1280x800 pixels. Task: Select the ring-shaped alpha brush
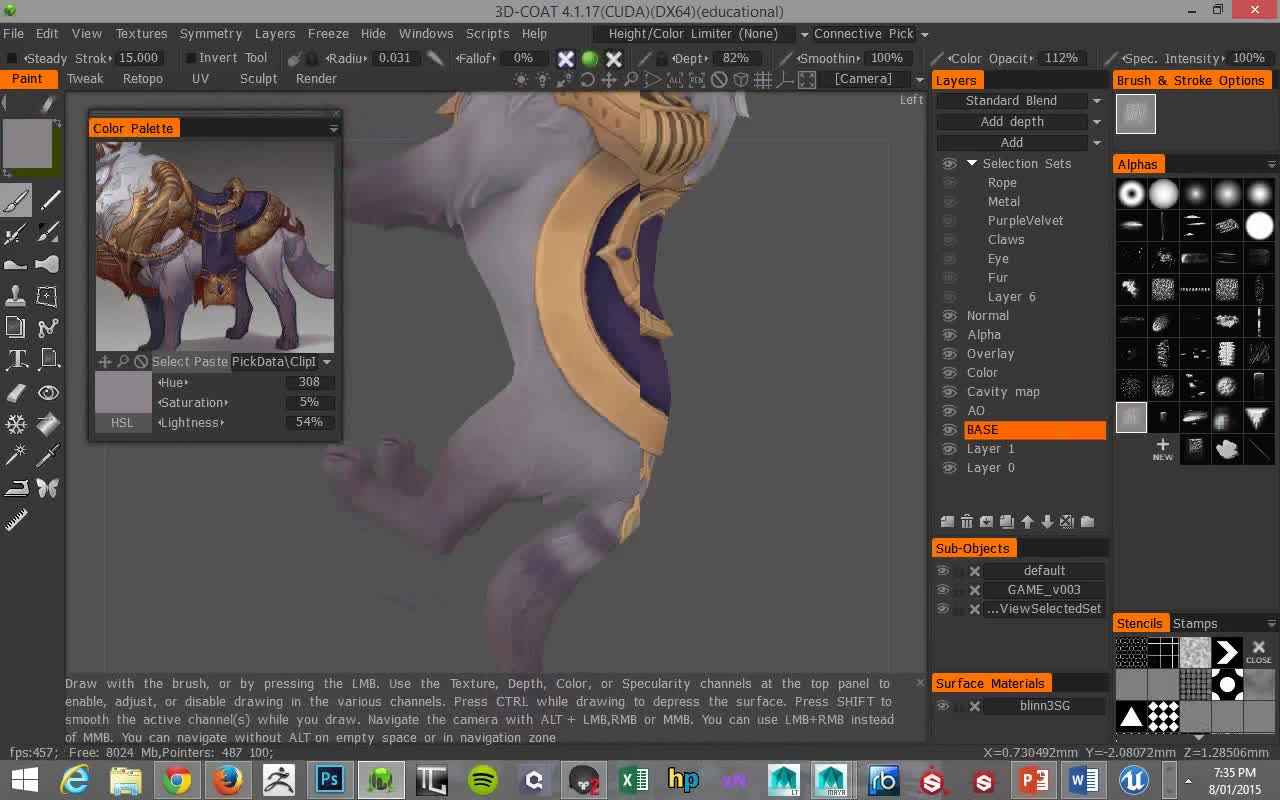point(1131,194)
